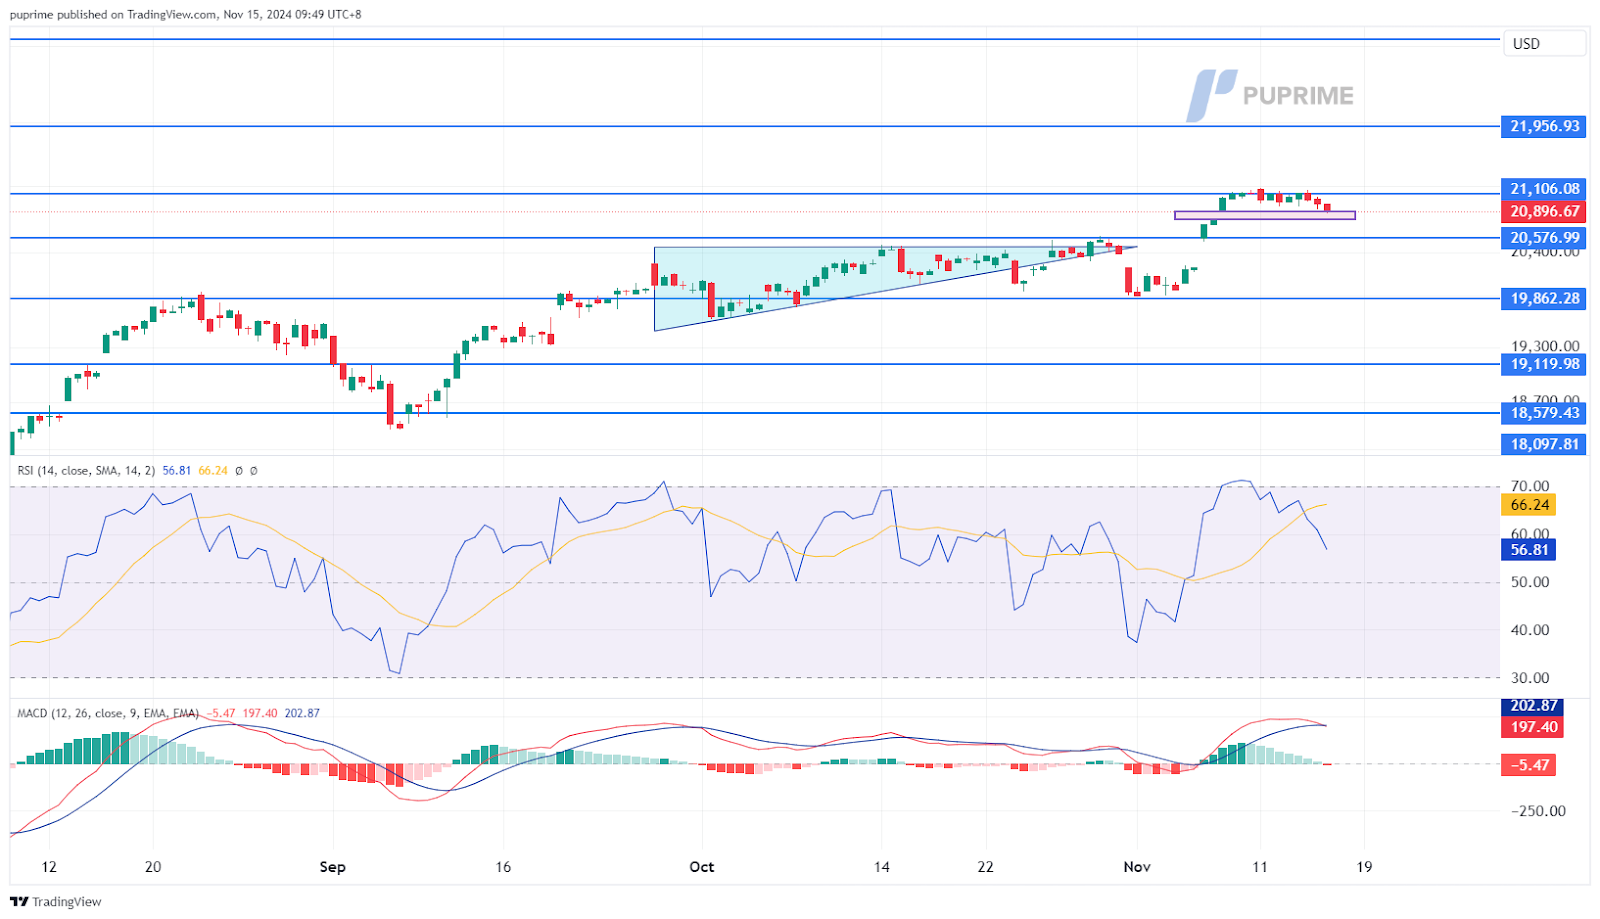This screenshot has height=919, width=1600.
Task: Click the 22 date label on time axis
Action: click(986, 867)
